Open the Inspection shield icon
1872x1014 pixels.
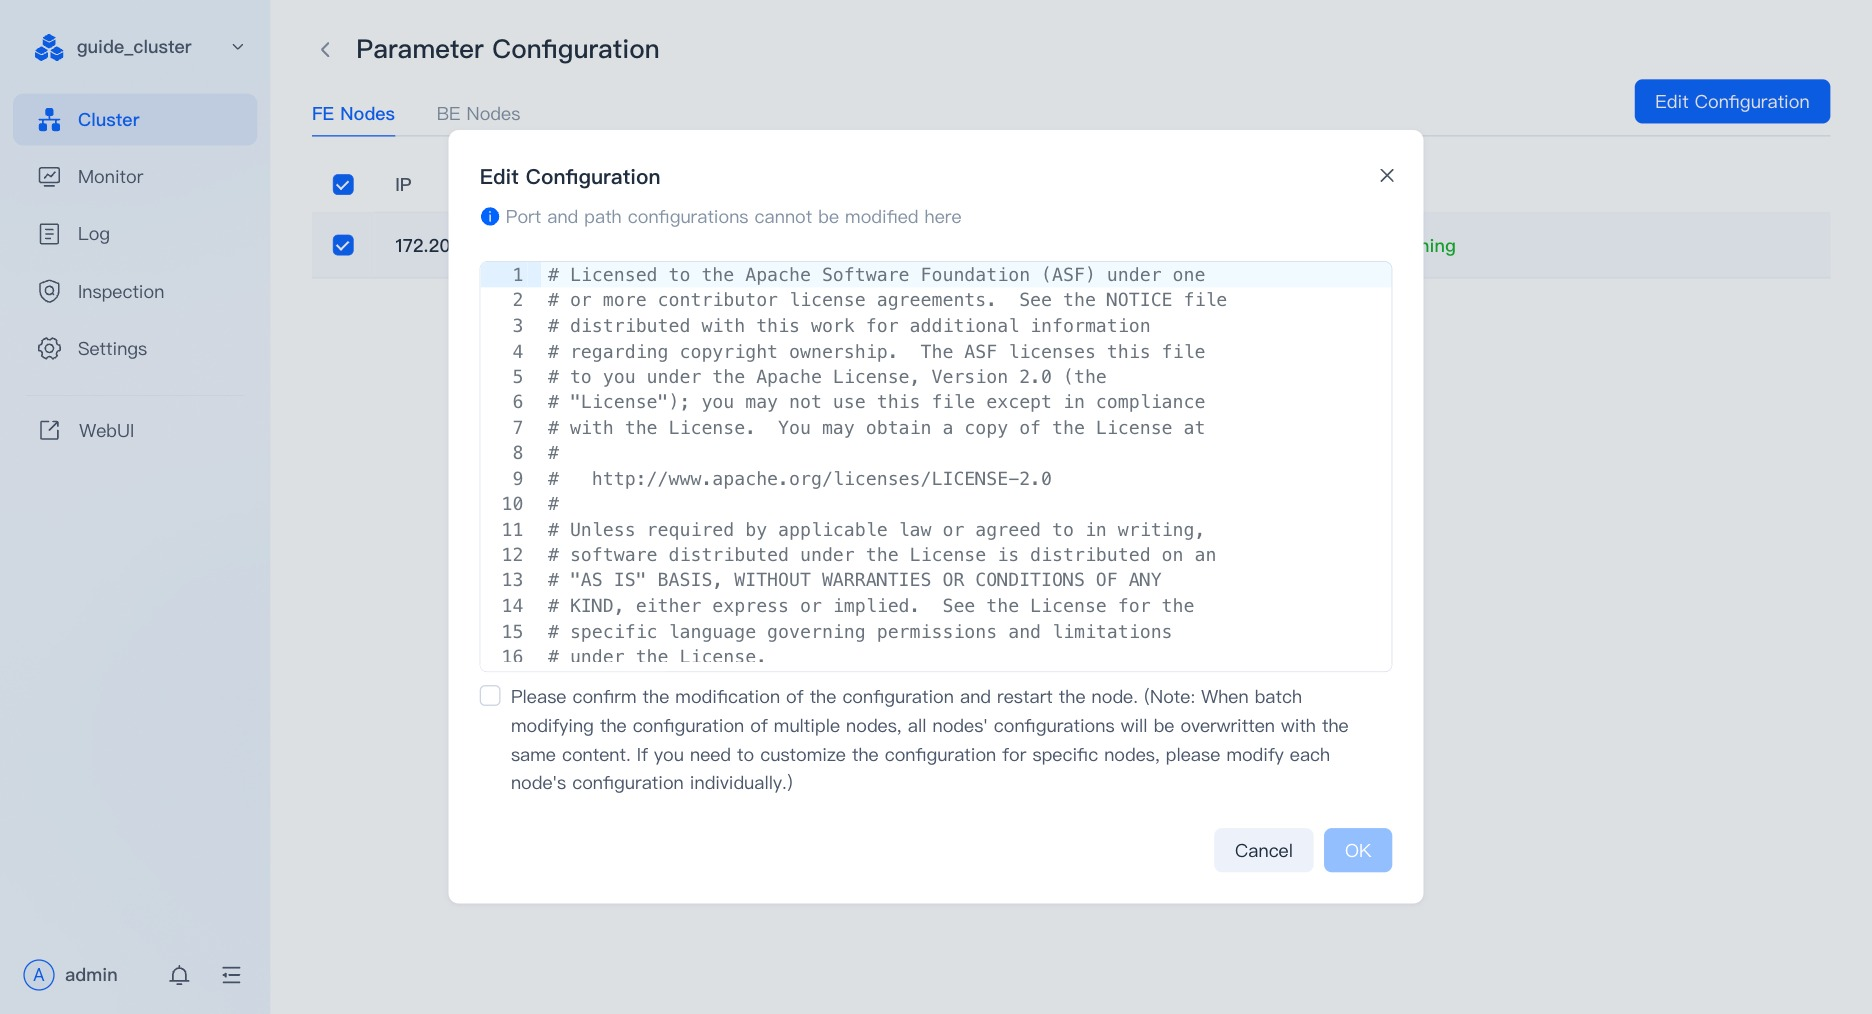[49, 291]
